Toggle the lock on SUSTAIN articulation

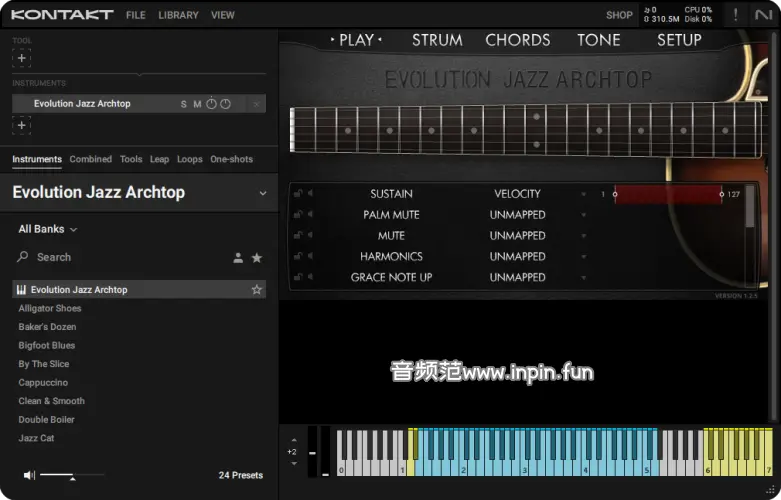298,194
